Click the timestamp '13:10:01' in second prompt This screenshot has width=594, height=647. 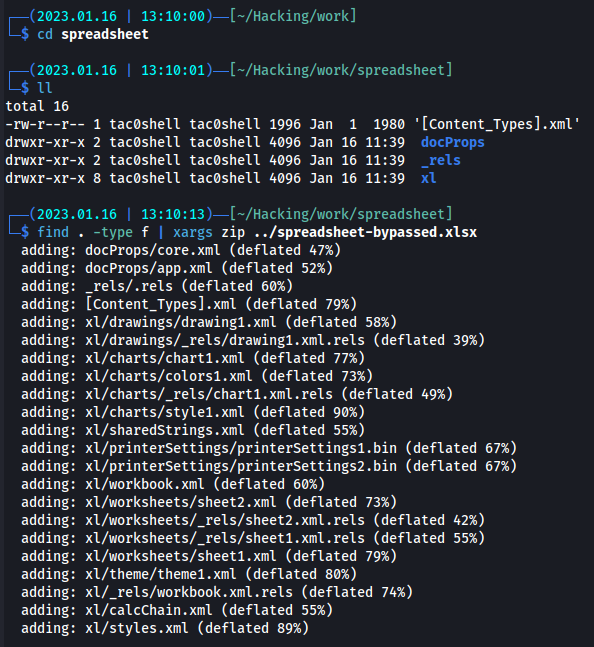point(173,70)
